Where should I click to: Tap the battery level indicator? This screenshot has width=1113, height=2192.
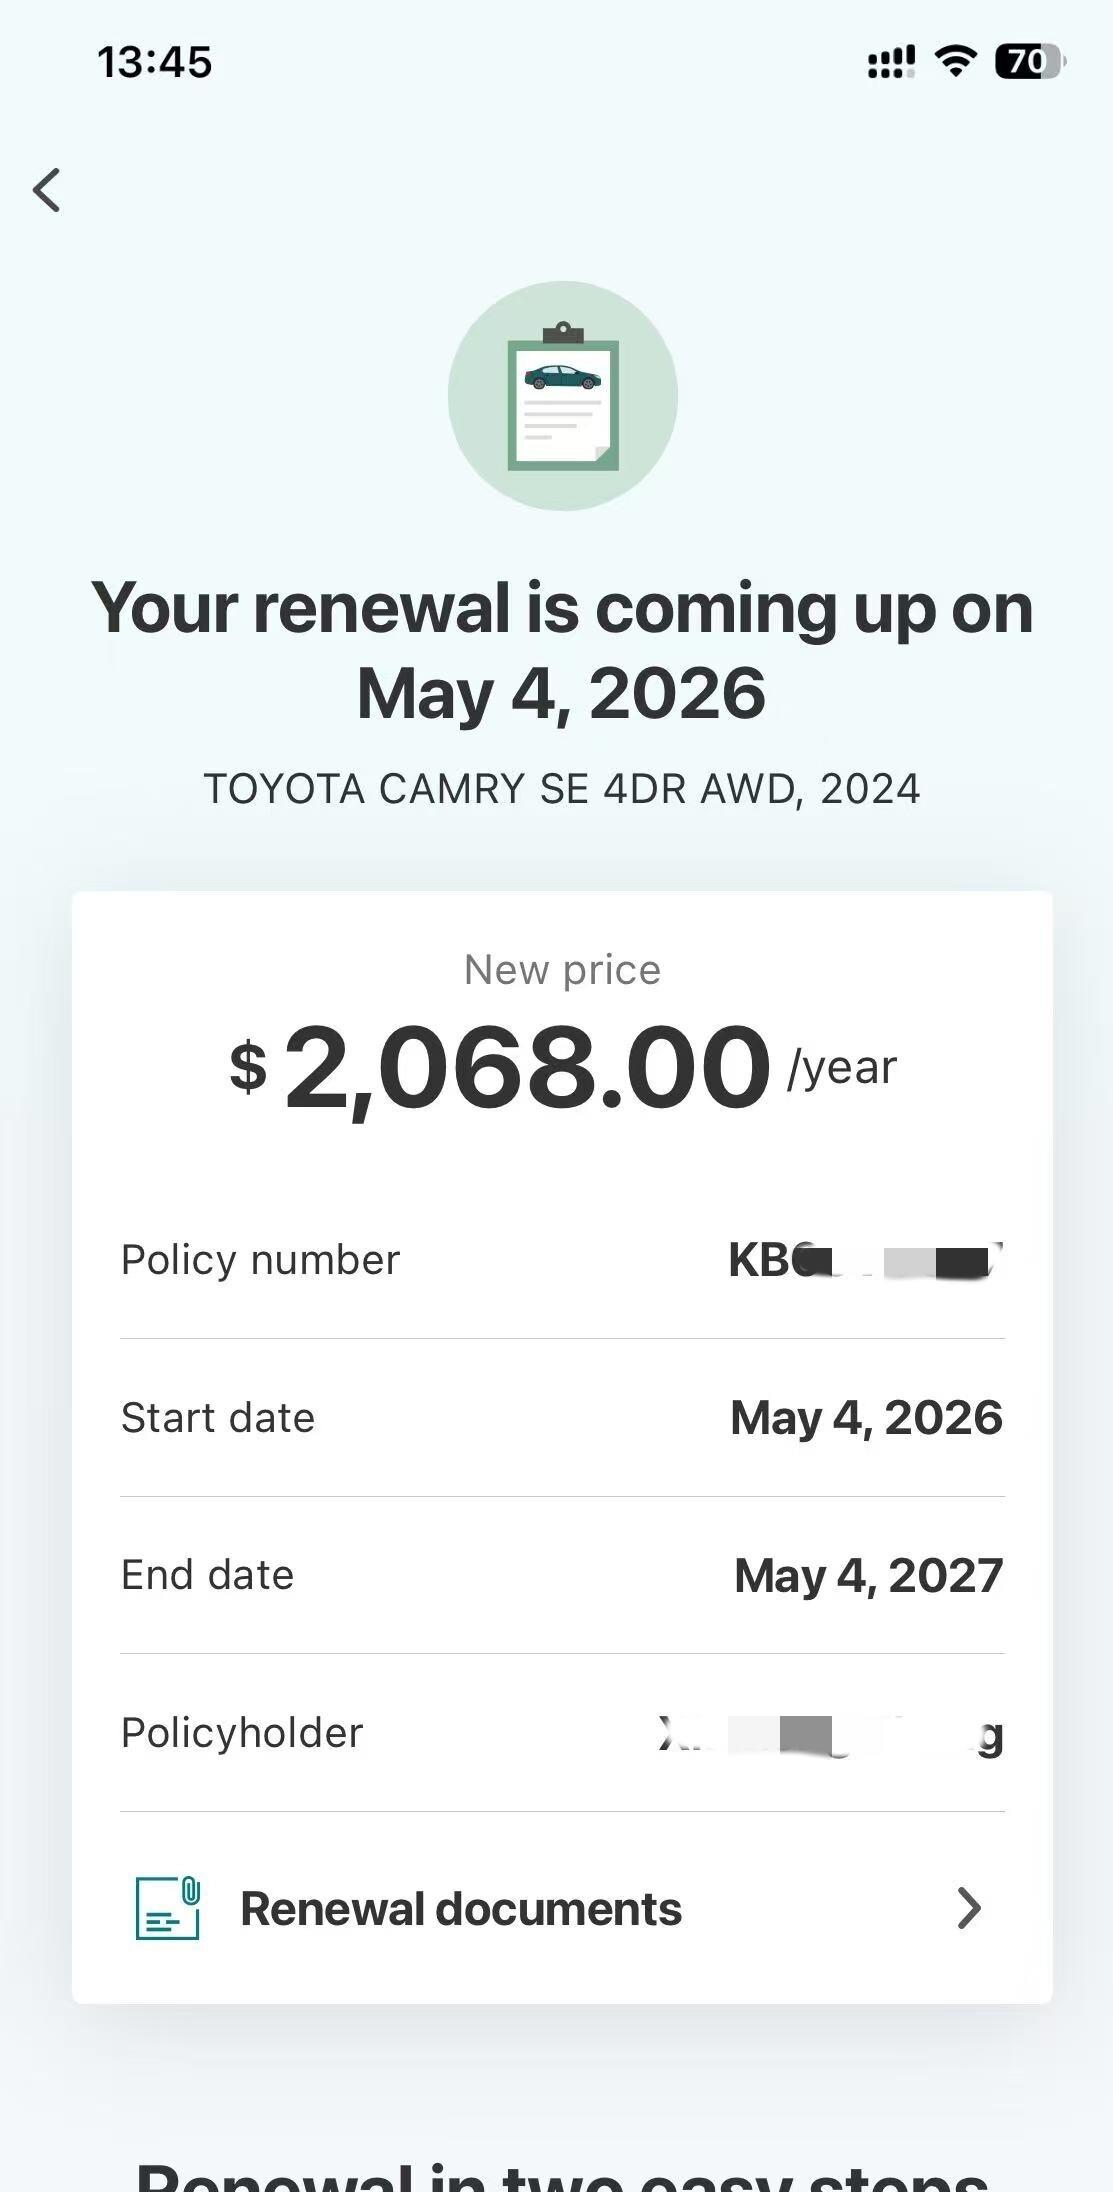point(1028,62)
